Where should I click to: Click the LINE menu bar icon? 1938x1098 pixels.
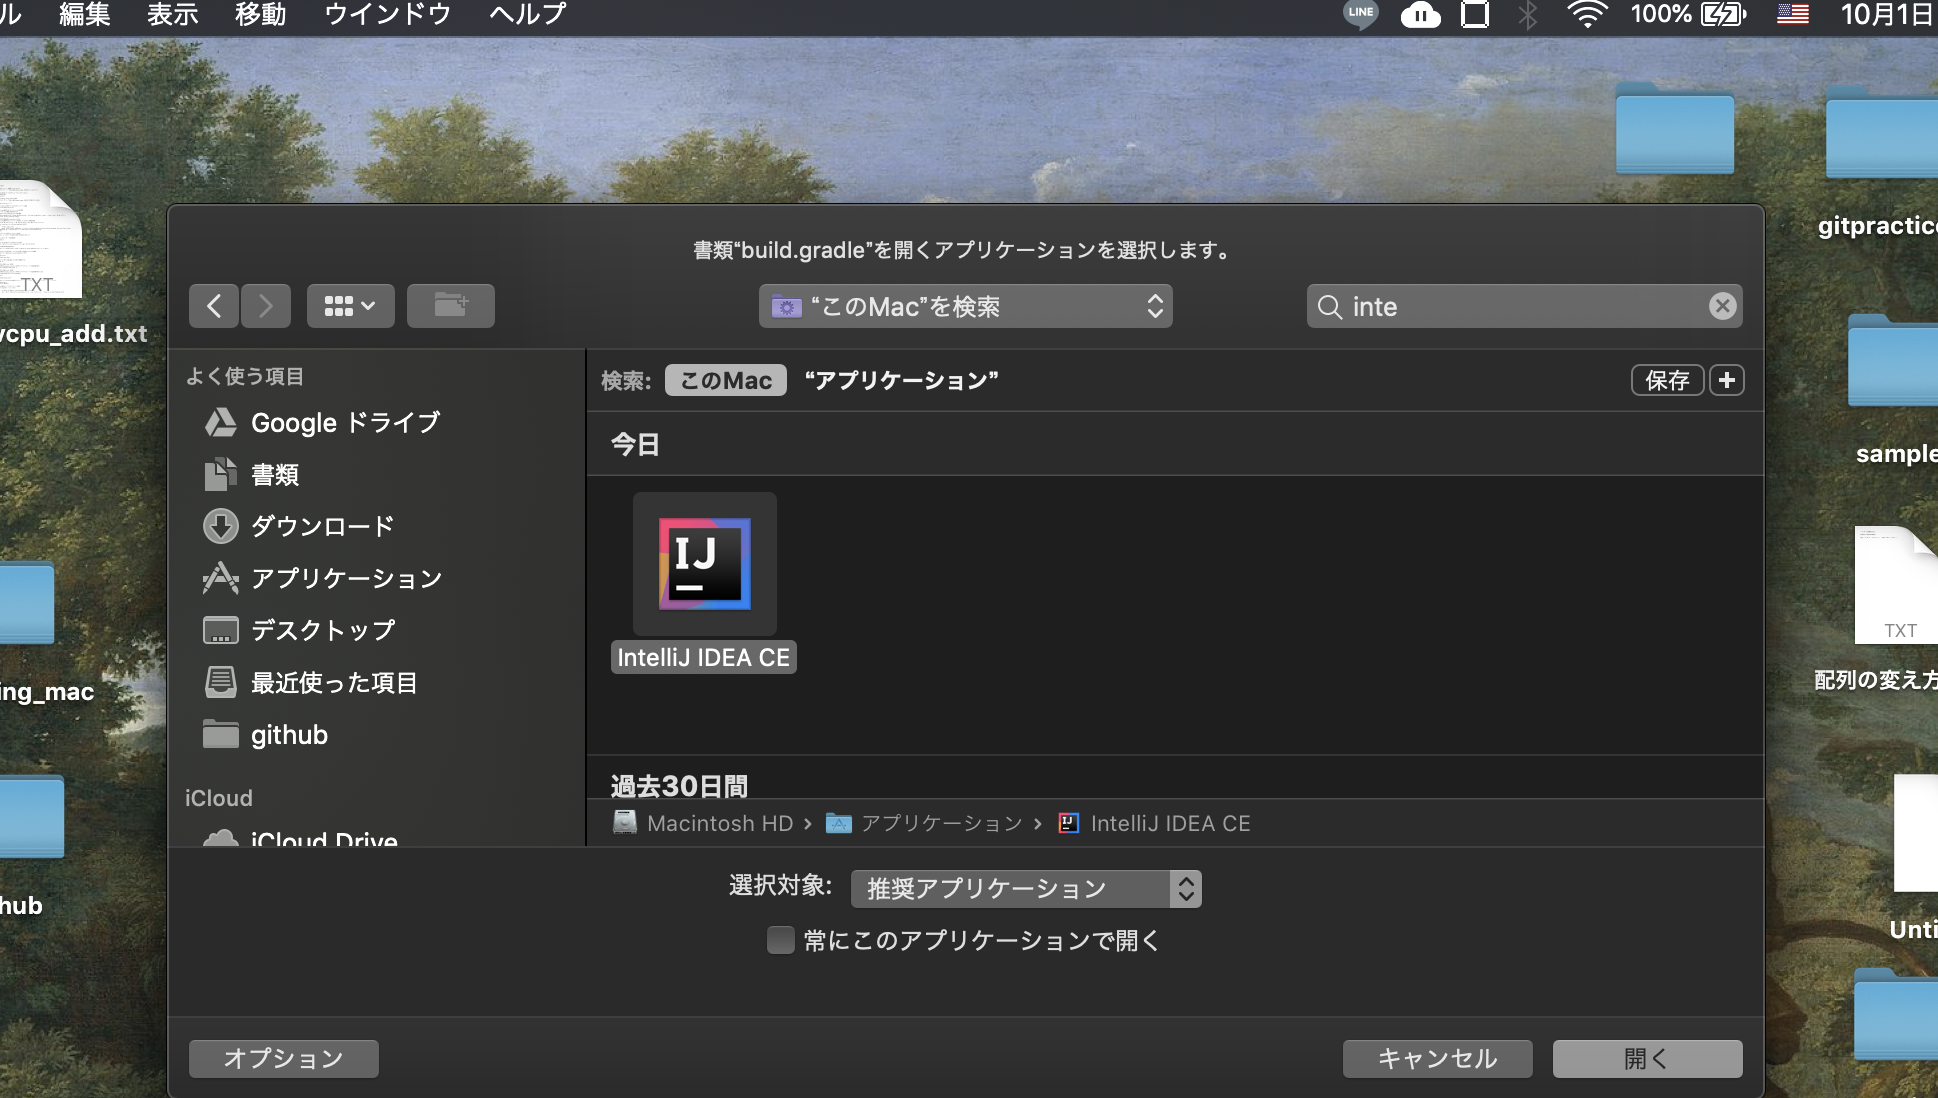click(1360, 14)
